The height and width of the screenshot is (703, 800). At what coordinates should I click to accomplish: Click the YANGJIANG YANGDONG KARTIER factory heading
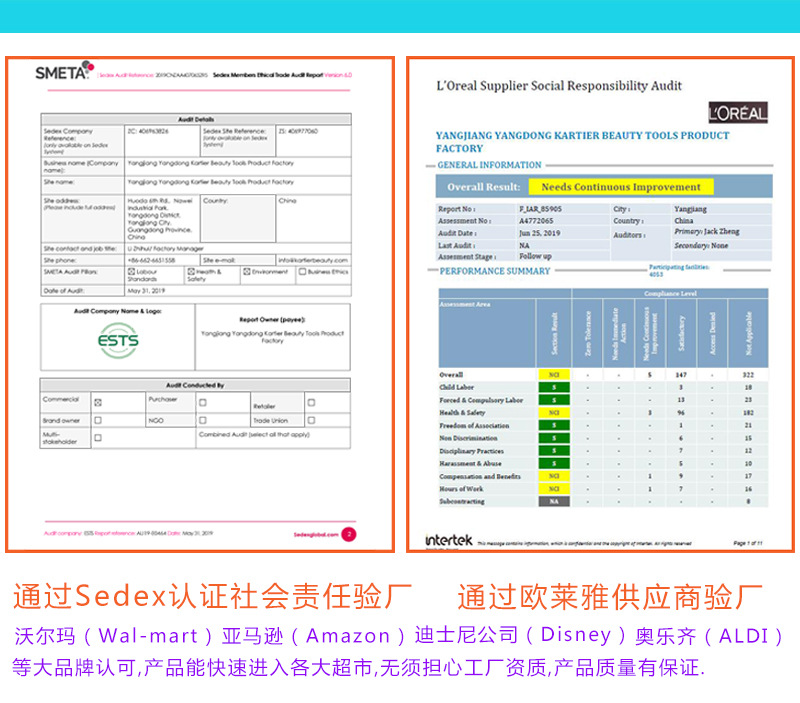tap(582, 142)
